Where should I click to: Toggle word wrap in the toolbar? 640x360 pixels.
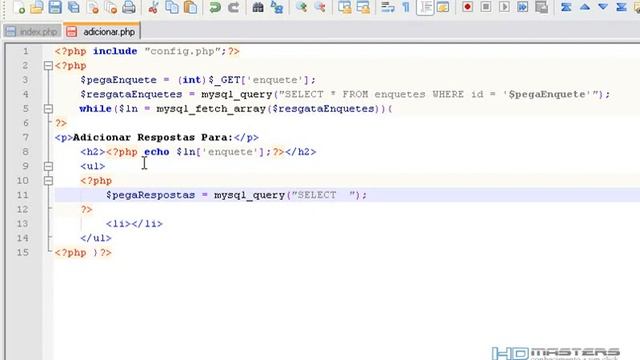(x=387, y=7)
